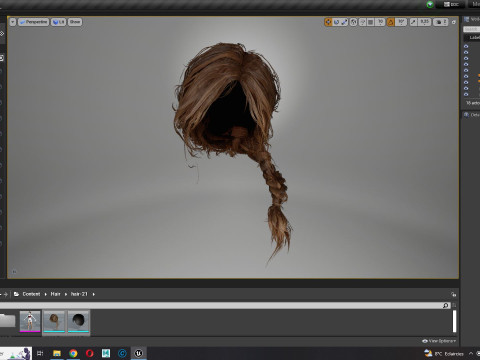Open the weather widget in system tray
The height and width of the screenshot is (360, 480).
pyautogui.click(x=444, y=353)
